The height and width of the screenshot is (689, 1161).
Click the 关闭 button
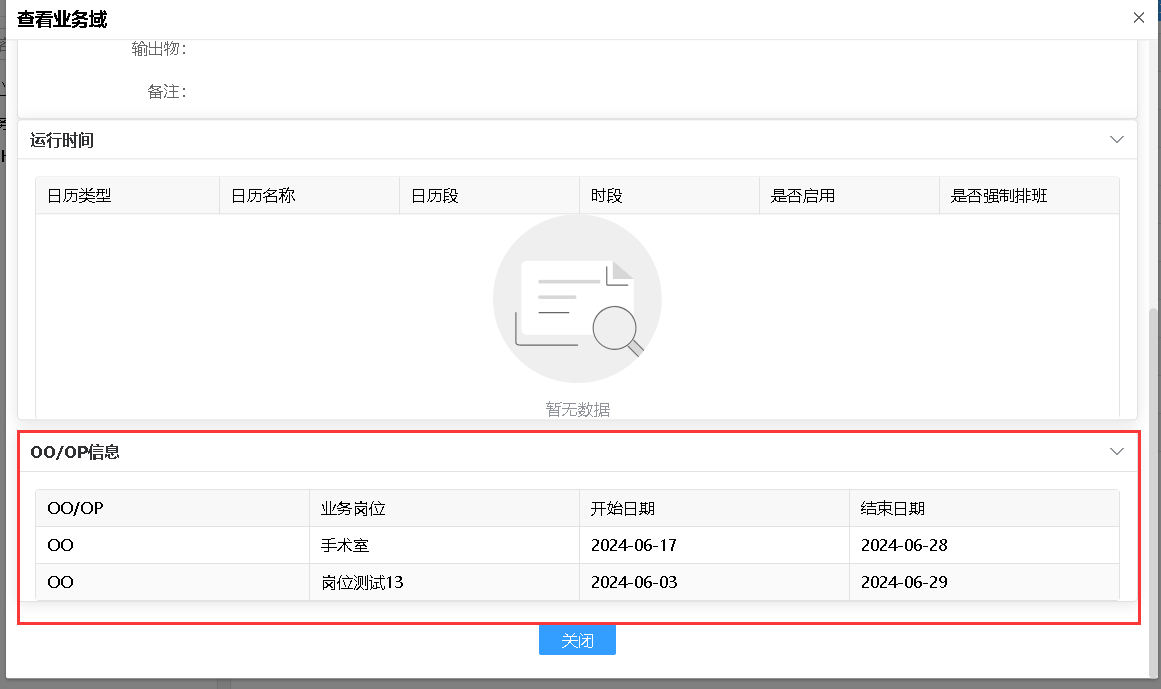pos(577,640)
